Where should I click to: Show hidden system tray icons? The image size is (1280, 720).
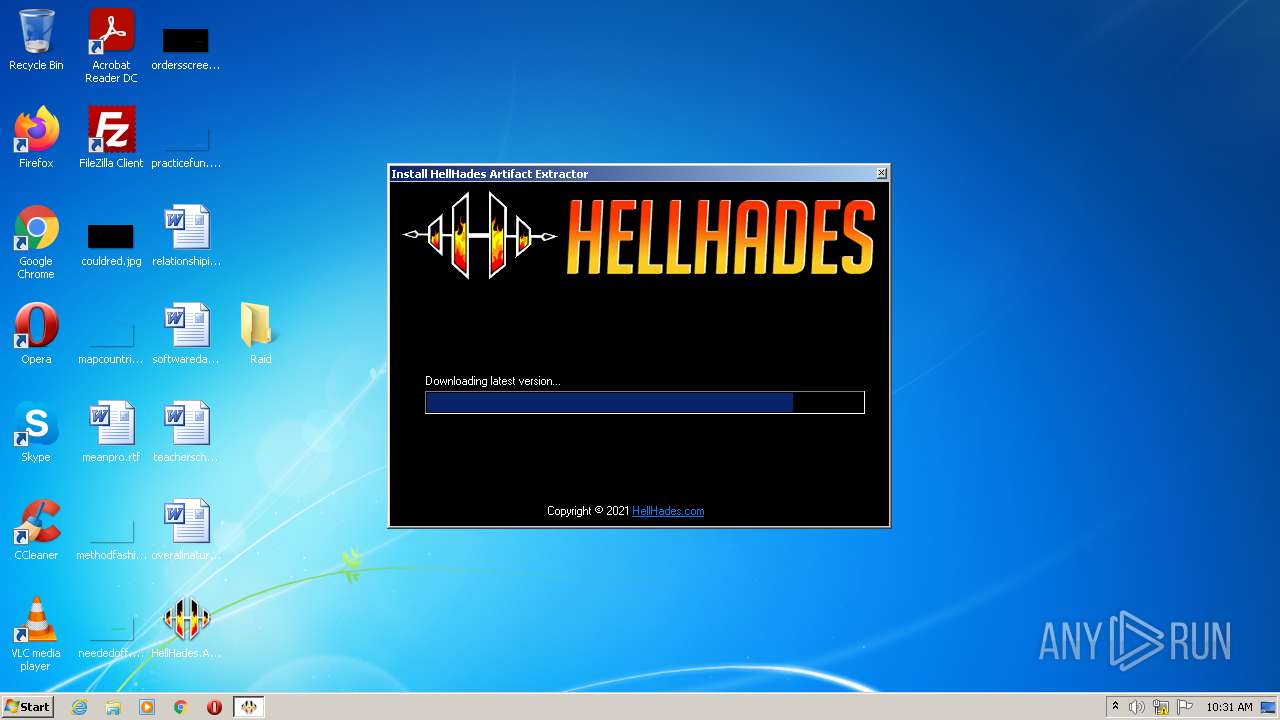[1115, 707]
